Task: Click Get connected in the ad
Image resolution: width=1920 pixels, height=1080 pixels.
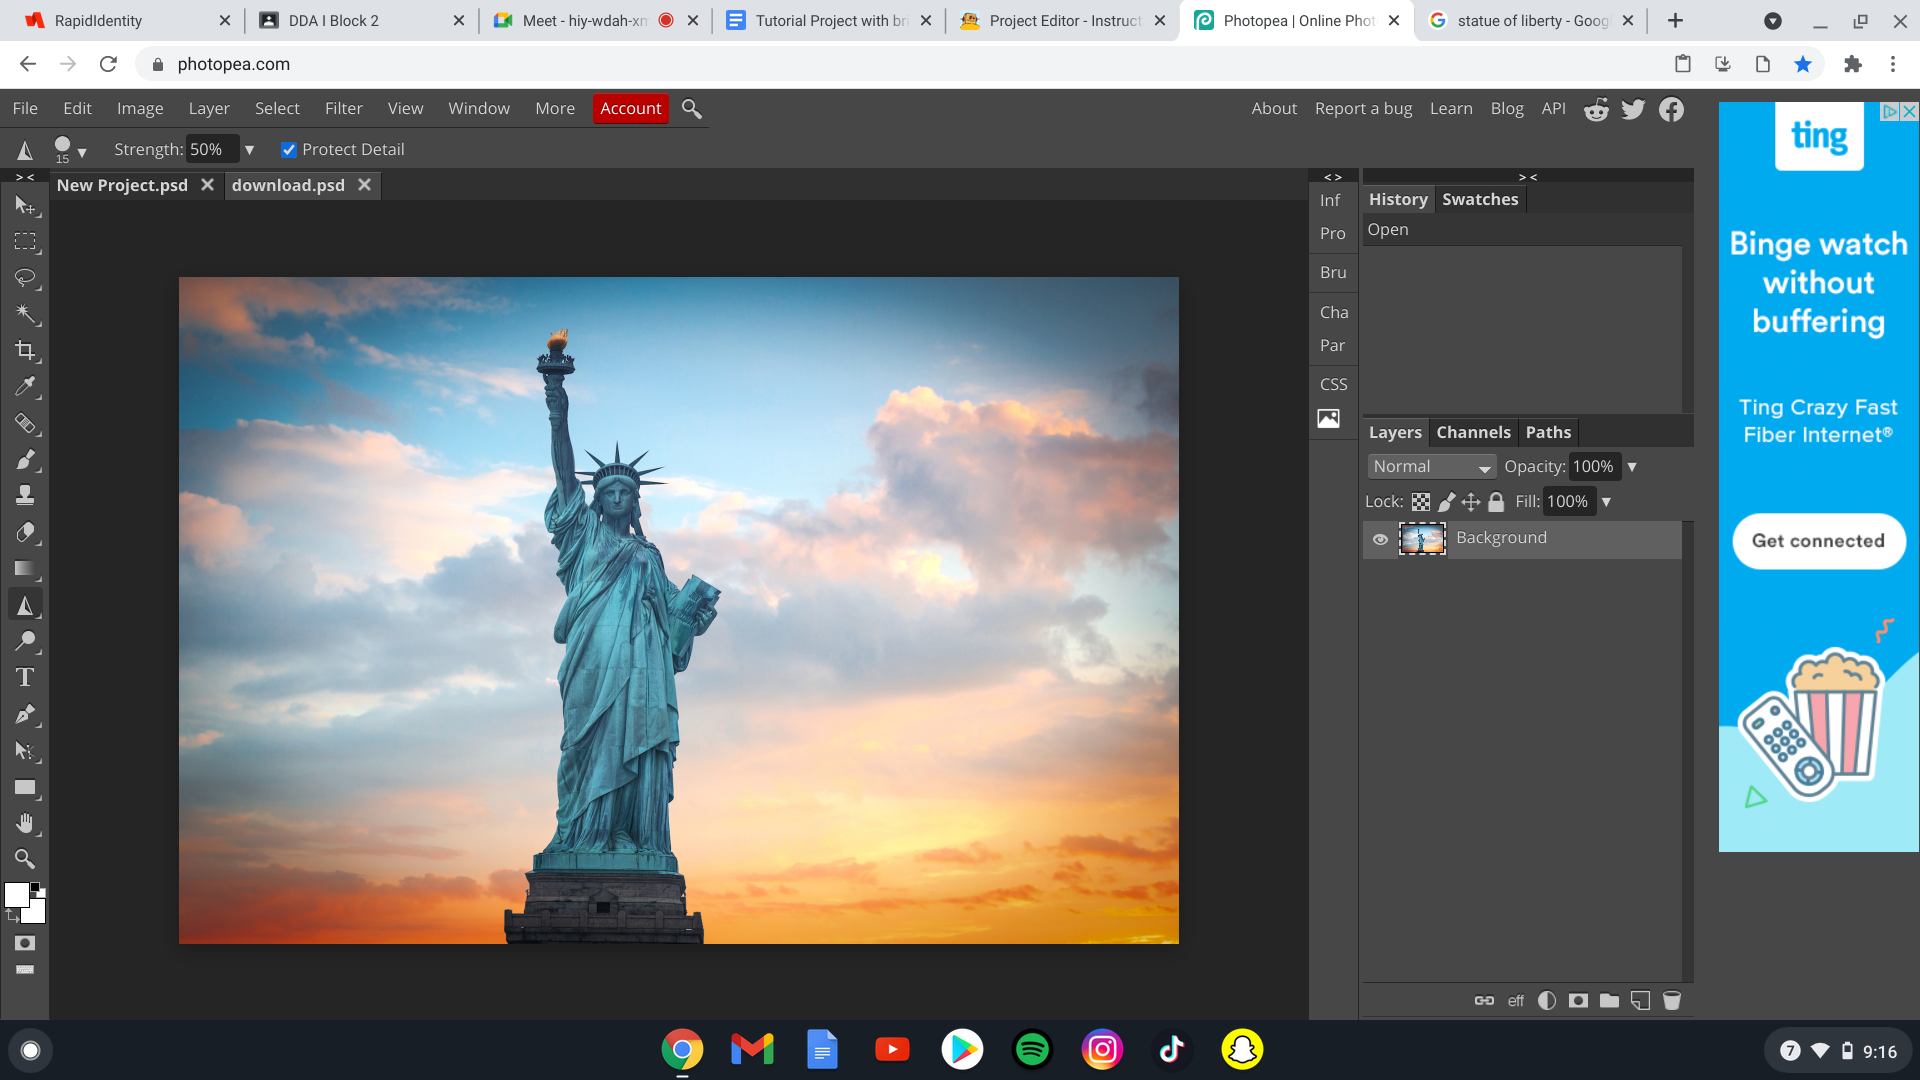Action: tap(1818, 541)
